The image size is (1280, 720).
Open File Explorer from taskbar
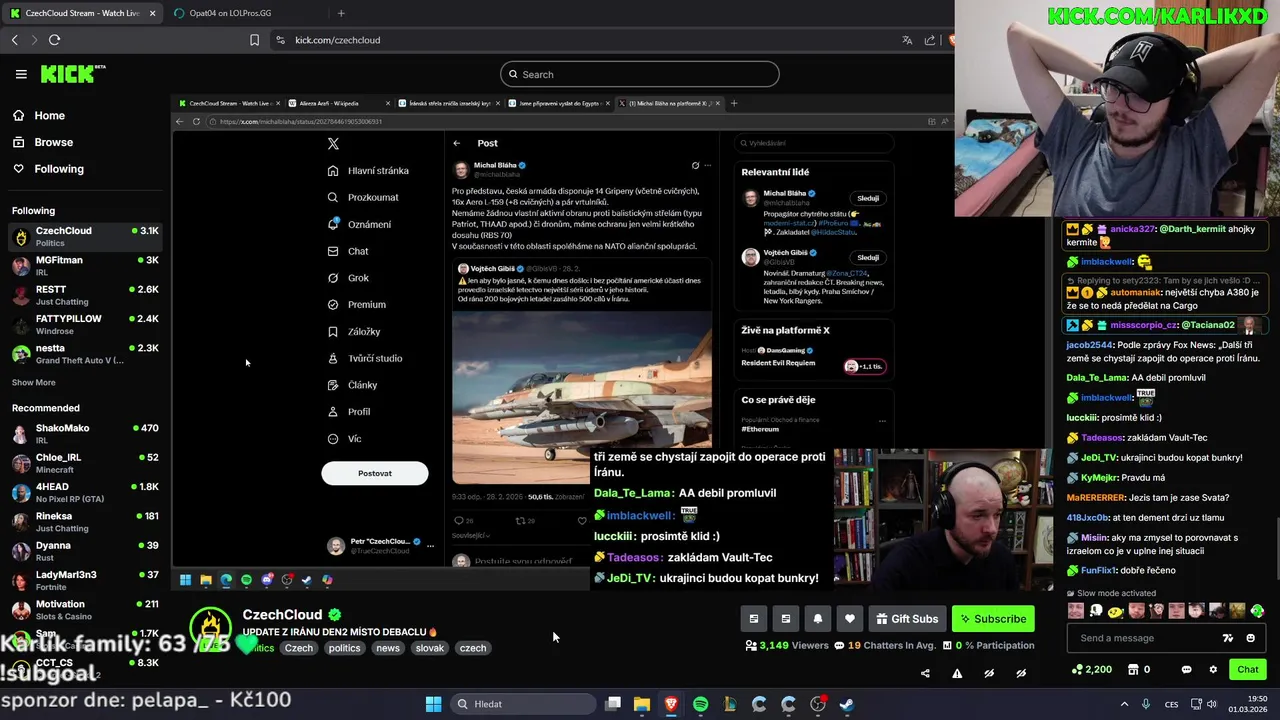coord(642,704)
